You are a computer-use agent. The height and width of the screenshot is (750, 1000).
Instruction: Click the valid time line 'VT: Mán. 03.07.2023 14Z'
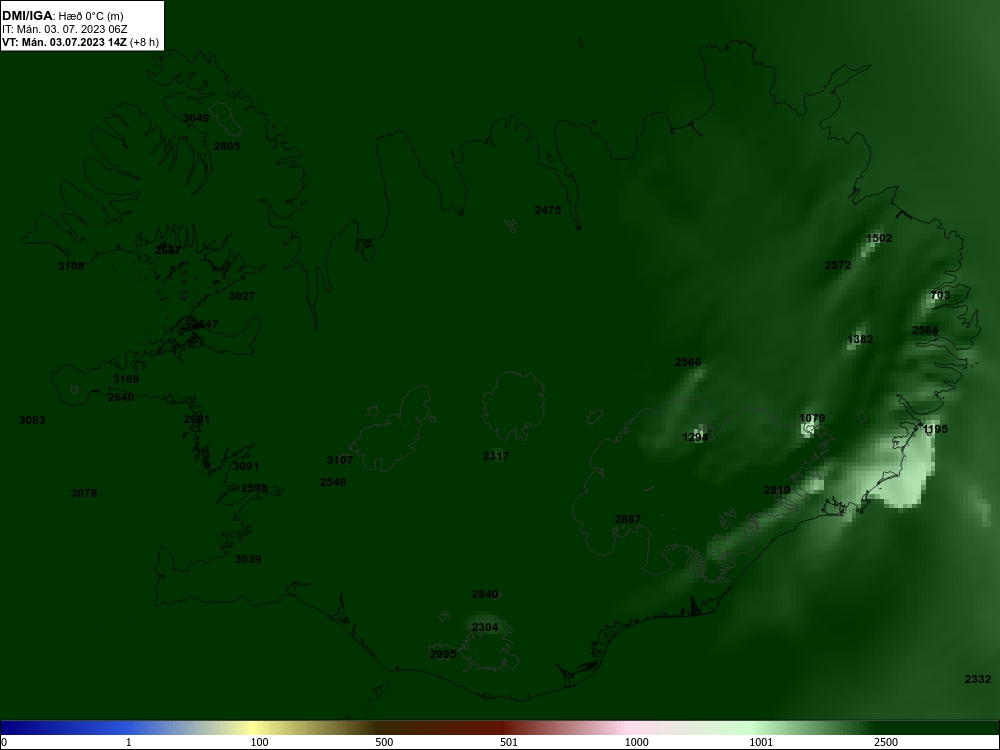coord(64,43)
